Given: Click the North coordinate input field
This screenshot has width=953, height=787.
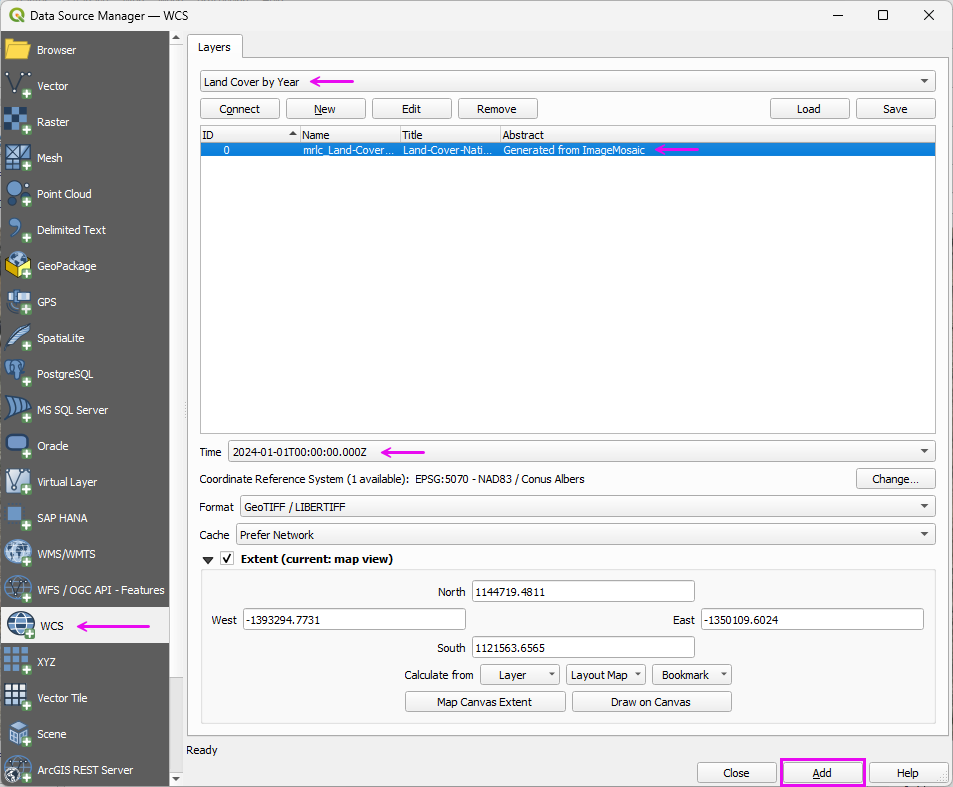Looking at the screenshot, I should [582, 592].
